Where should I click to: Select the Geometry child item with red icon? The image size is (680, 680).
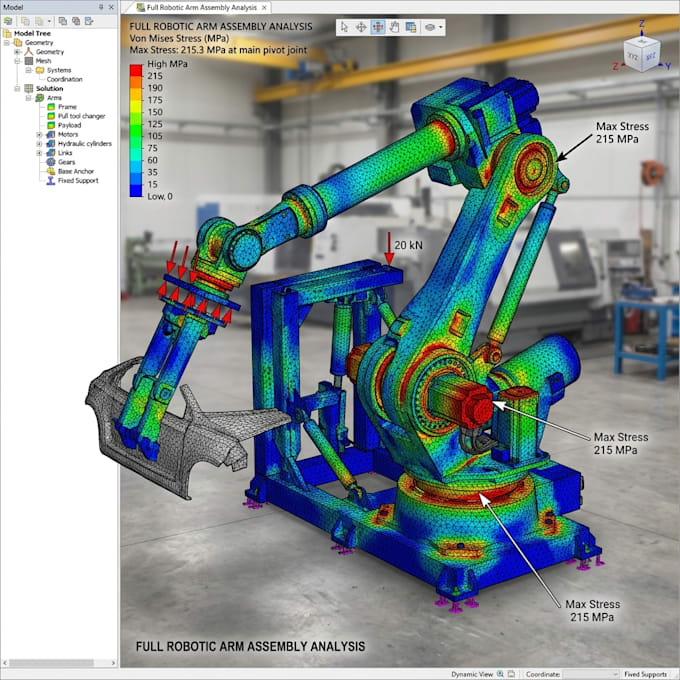click(49, 52)
